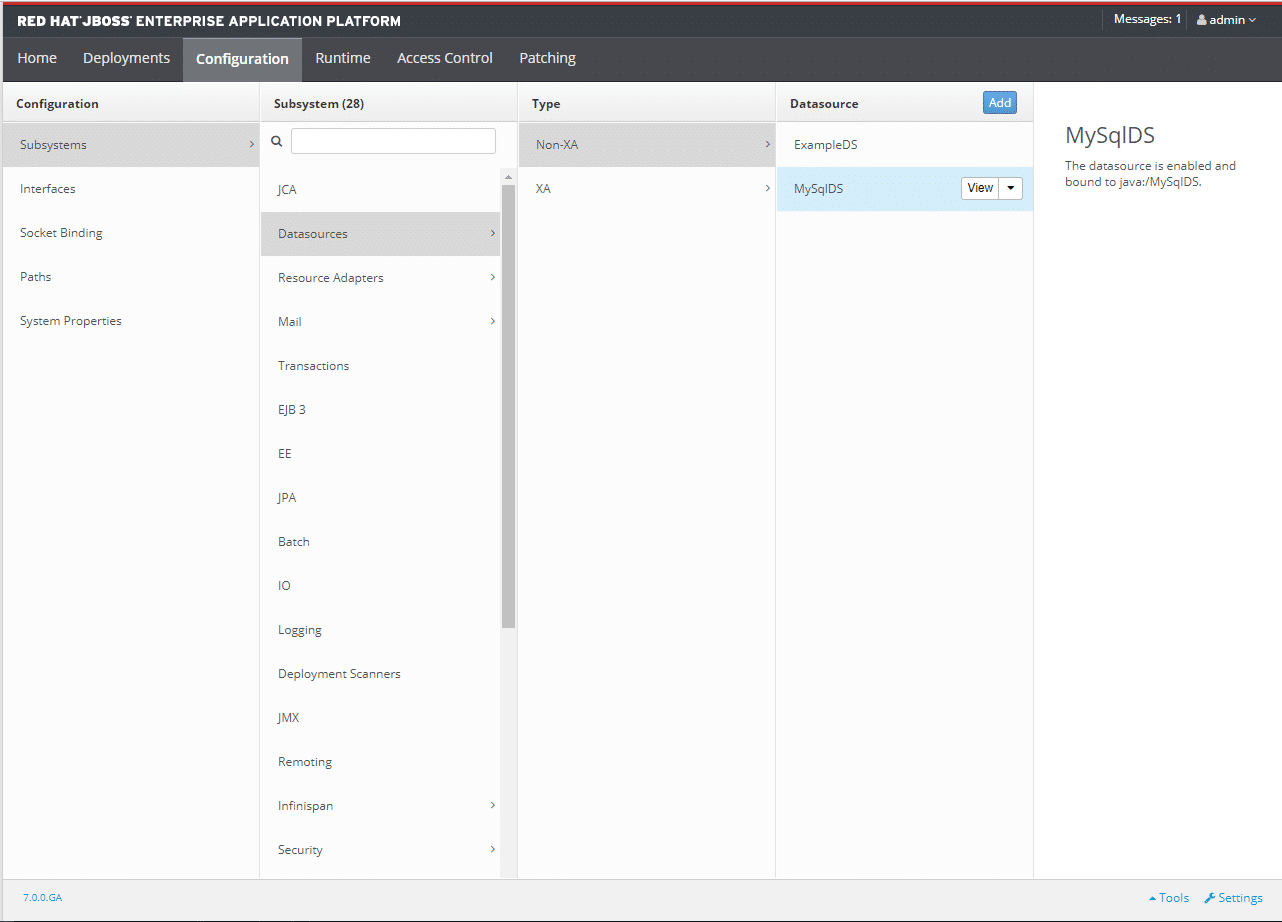Select the Logging subsystem
The image size is (1282, 922).
[380, 630]
